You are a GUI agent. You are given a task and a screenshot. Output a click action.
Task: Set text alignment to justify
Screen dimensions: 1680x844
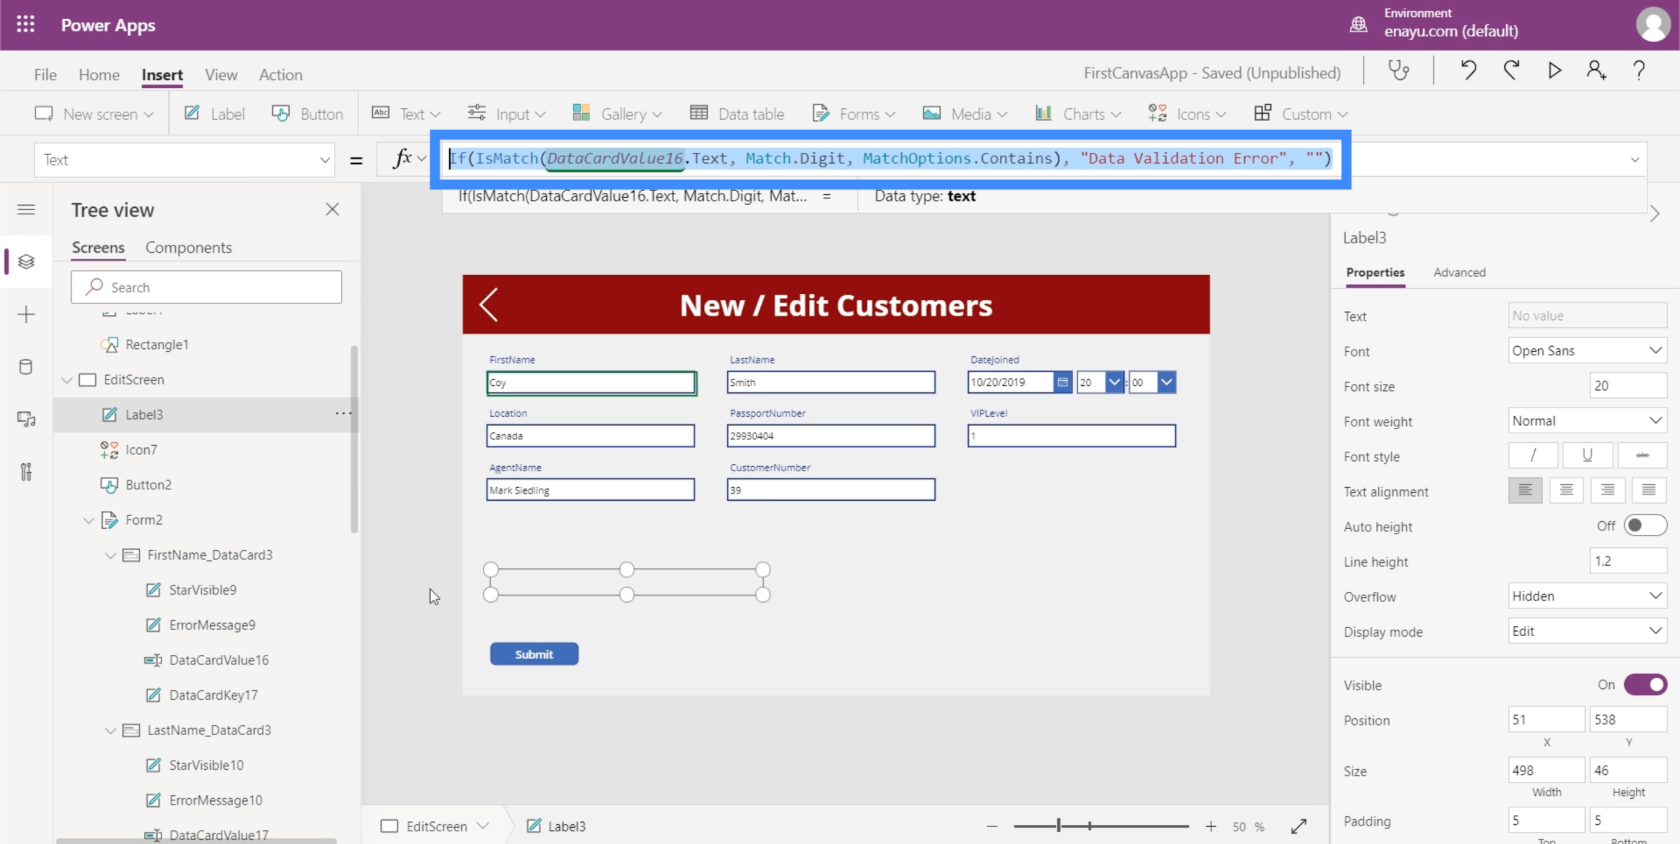point(1649,490)
